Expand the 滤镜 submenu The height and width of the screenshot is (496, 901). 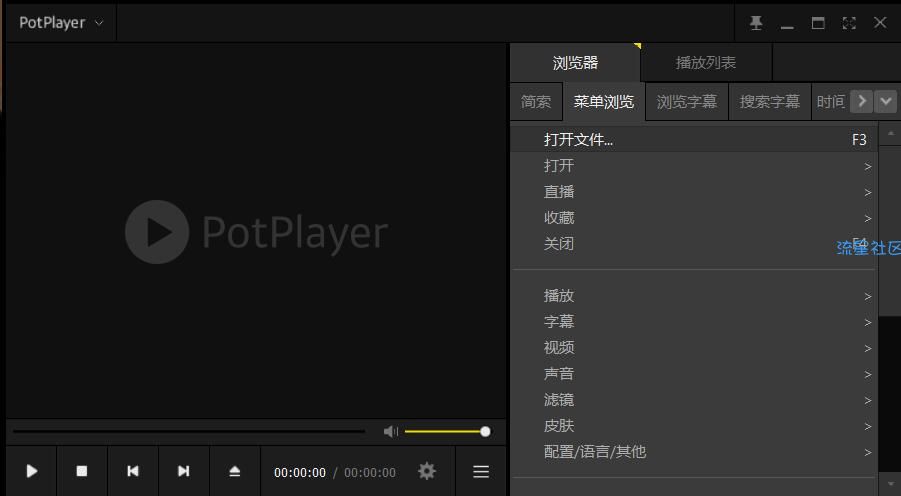[x=694, y=400]
